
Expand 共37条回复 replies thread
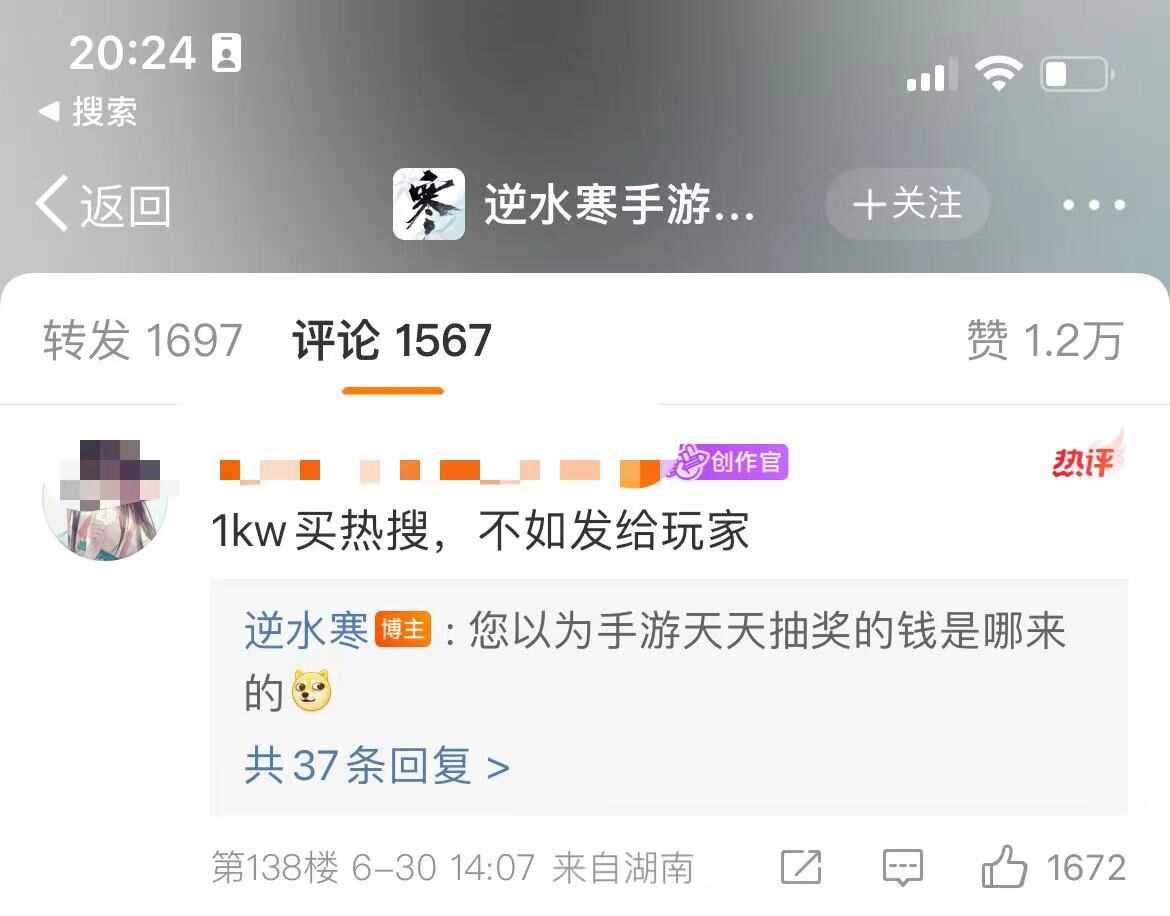pos(377,765)
